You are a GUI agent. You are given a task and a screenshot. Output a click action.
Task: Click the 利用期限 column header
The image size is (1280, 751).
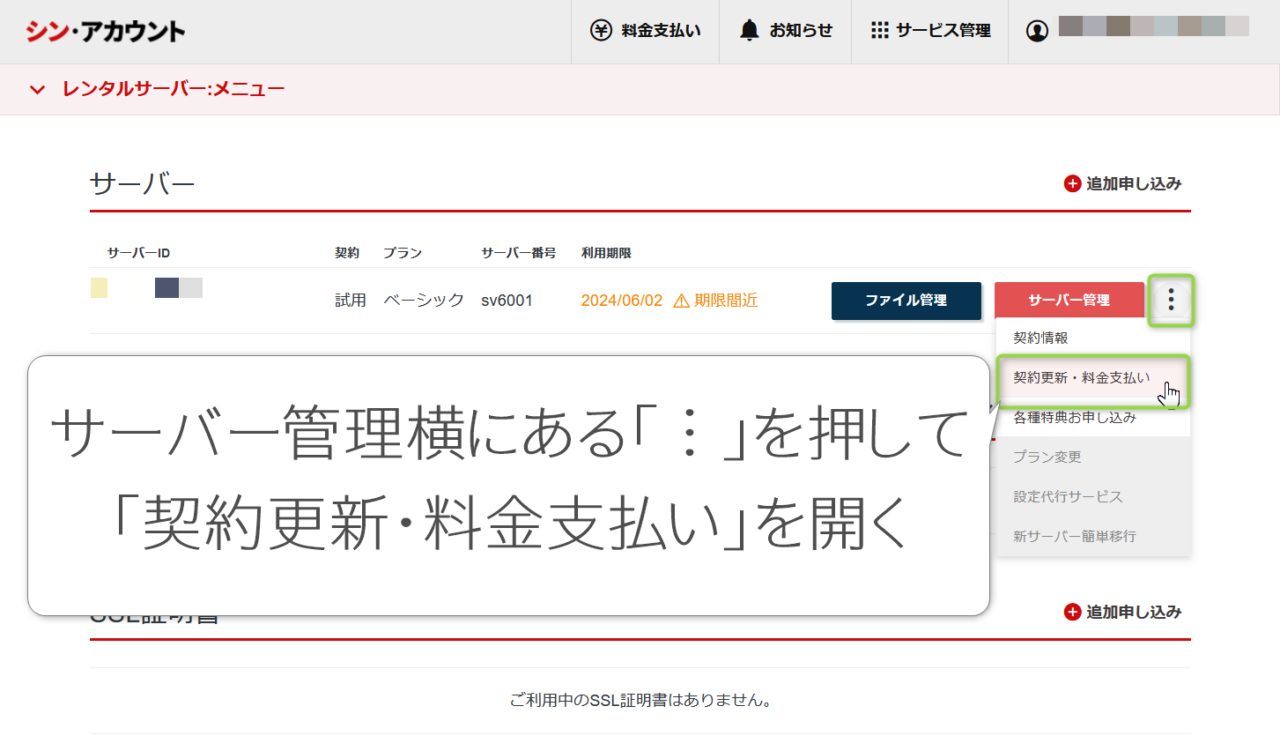[x=606, y=253]
